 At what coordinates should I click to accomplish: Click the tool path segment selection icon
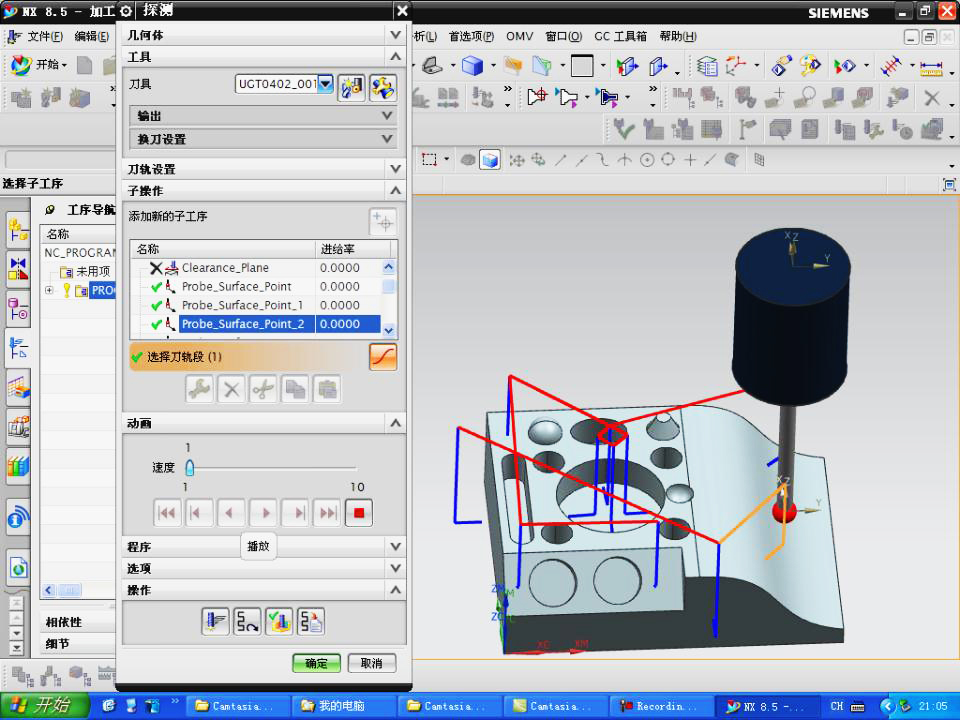coord(383,357)
